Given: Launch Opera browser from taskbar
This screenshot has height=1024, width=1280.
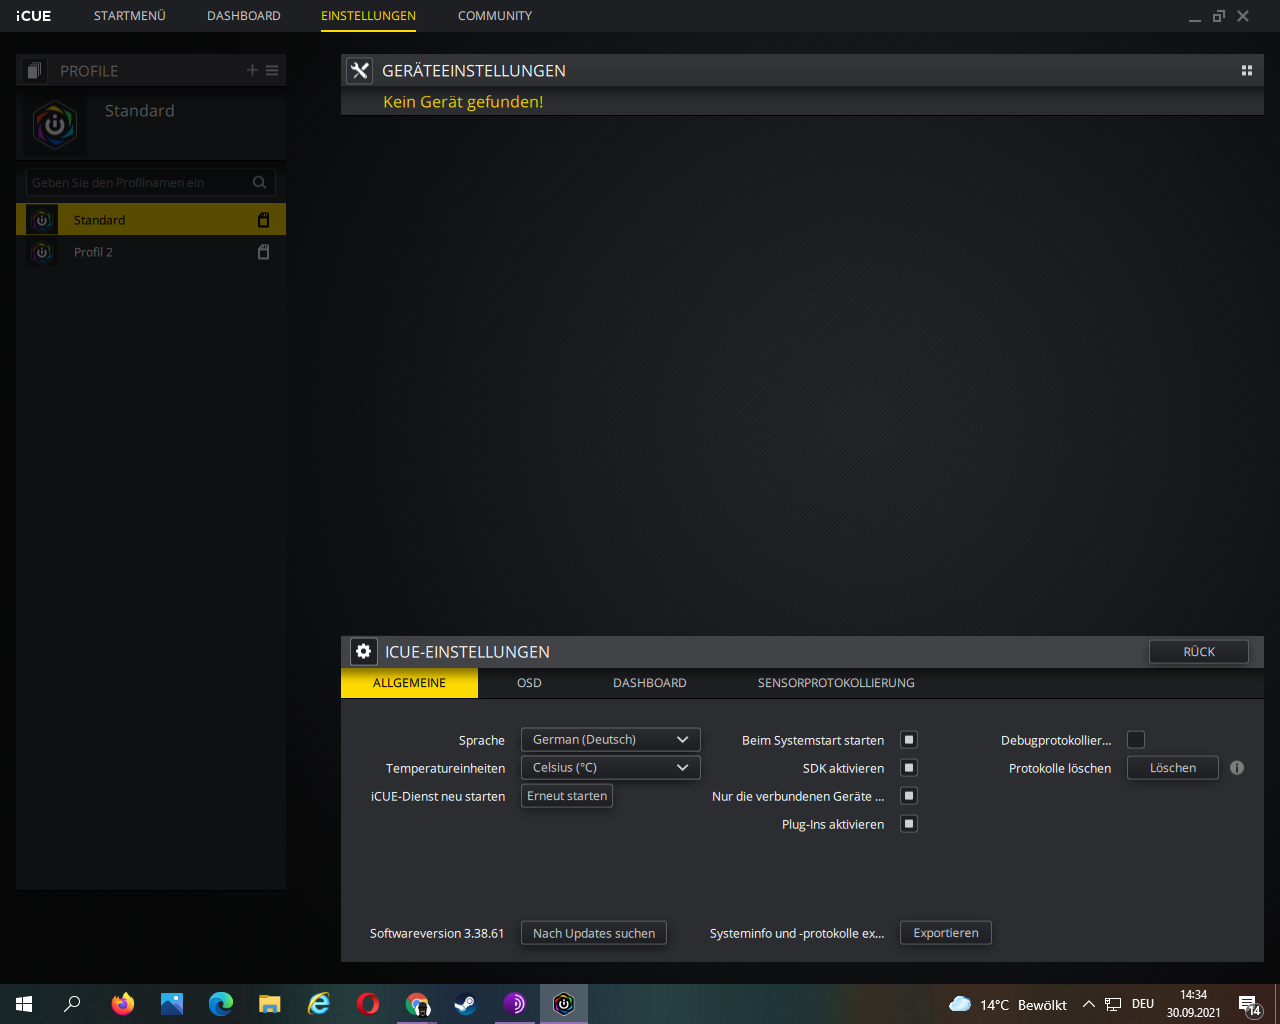Looking at the screenshot, I should click(x=368, y=1004).
